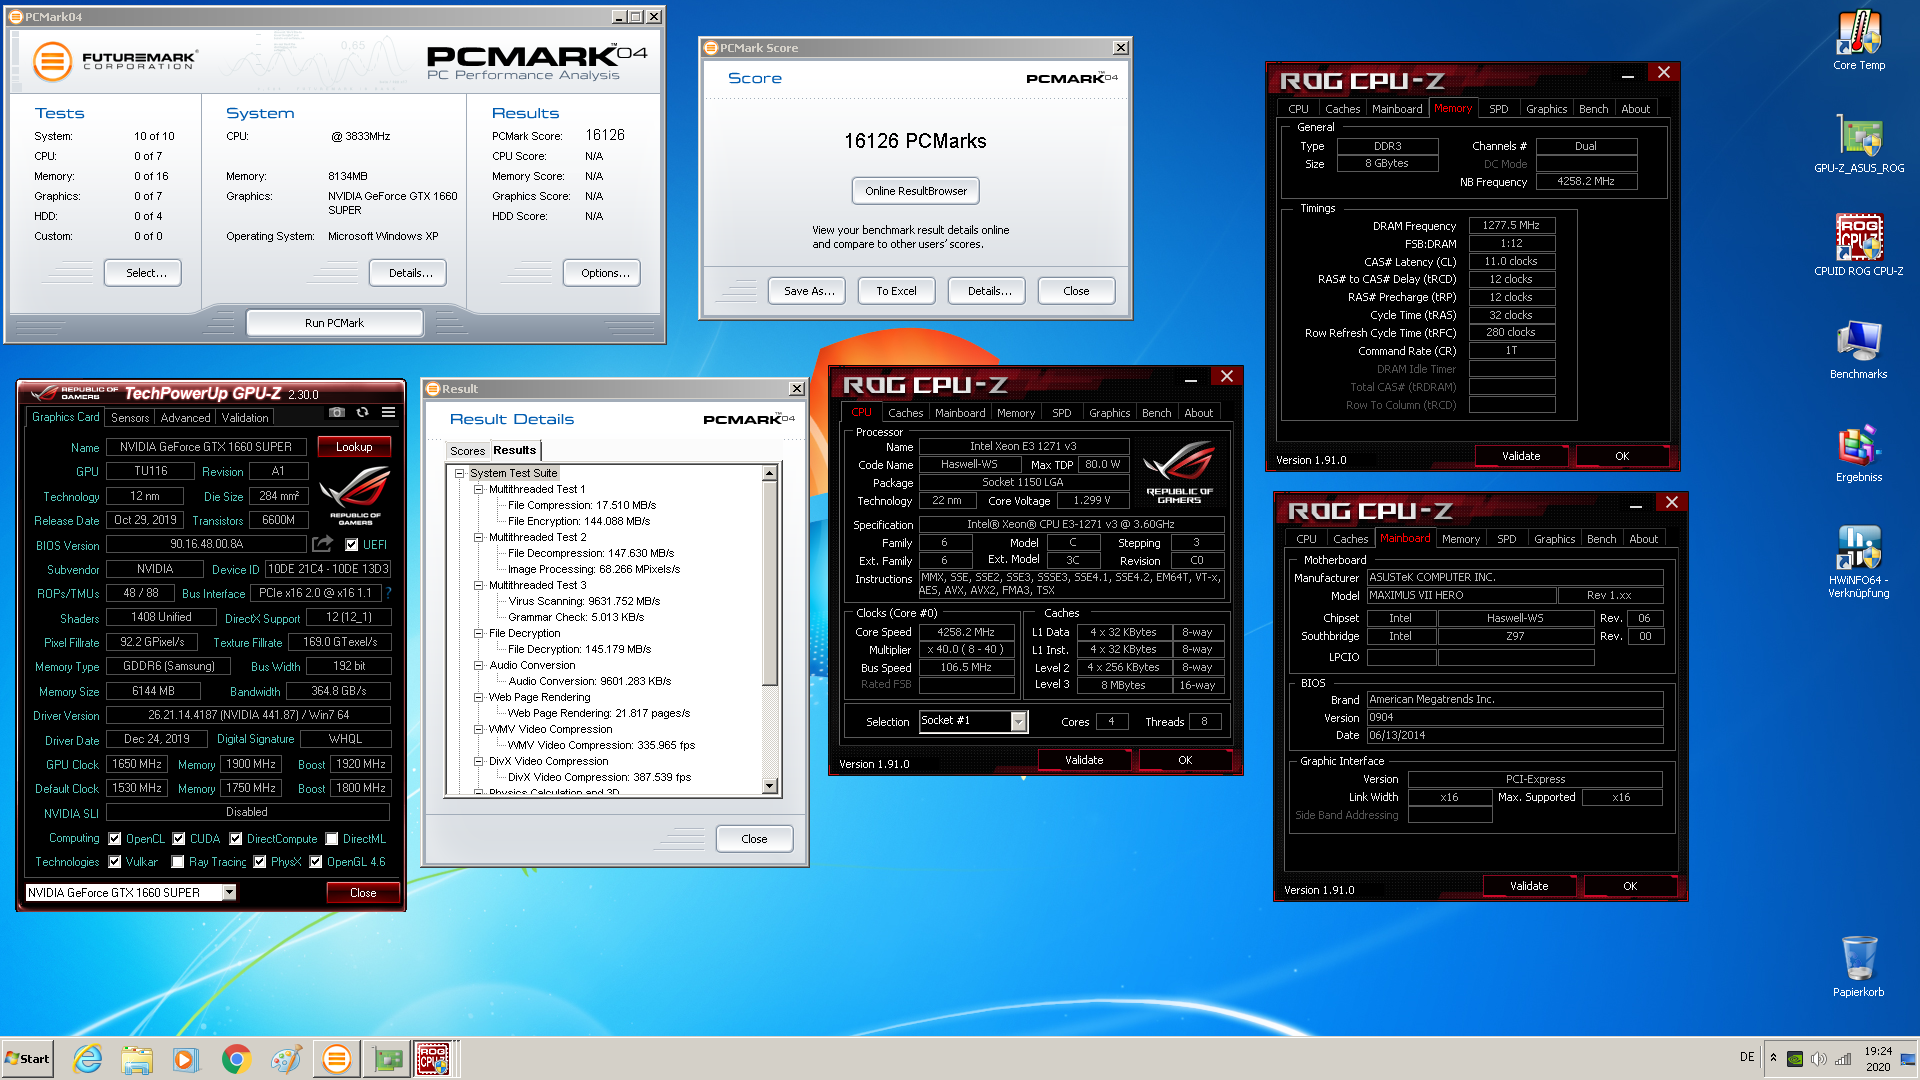Collapse the File Decryption tree node
Image resolution: width=1920 pixels, height=1080 pixels.
(479, 633)
